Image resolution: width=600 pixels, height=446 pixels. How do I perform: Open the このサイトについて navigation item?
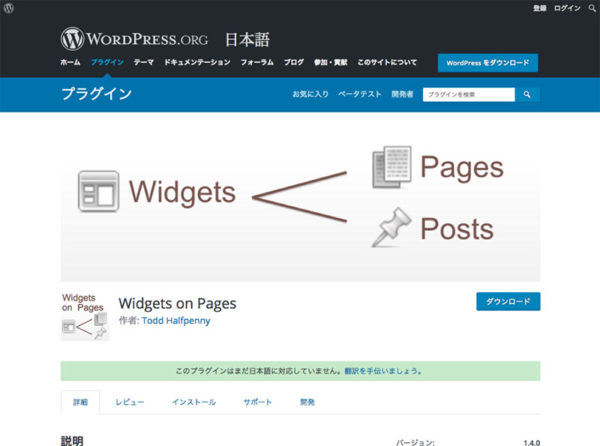click(x=387, y=62)
